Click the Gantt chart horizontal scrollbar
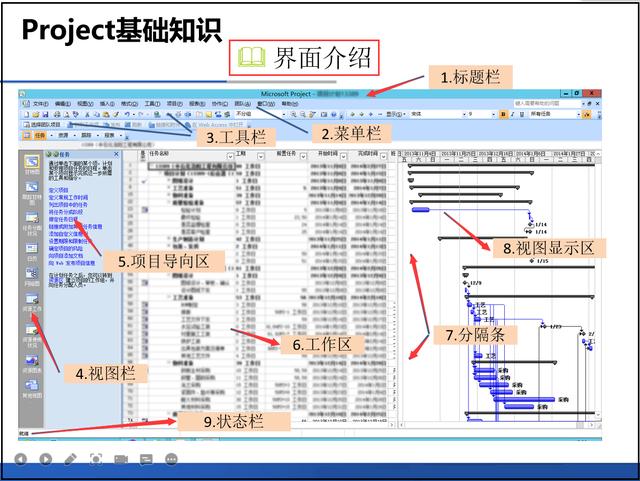This screenshot has width=640, height=481. coord(497,425)
